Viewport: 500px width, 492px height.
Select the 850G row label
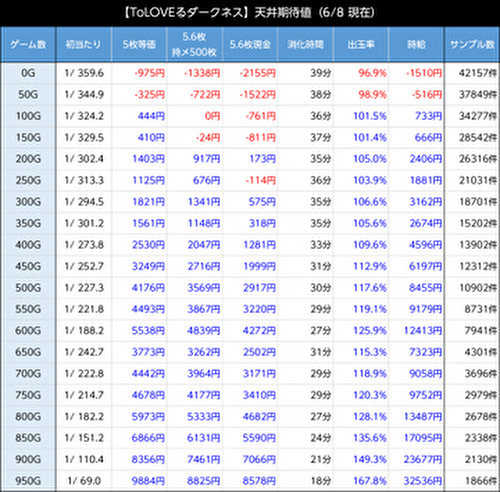pyautogui.click(x=28, y=438)
